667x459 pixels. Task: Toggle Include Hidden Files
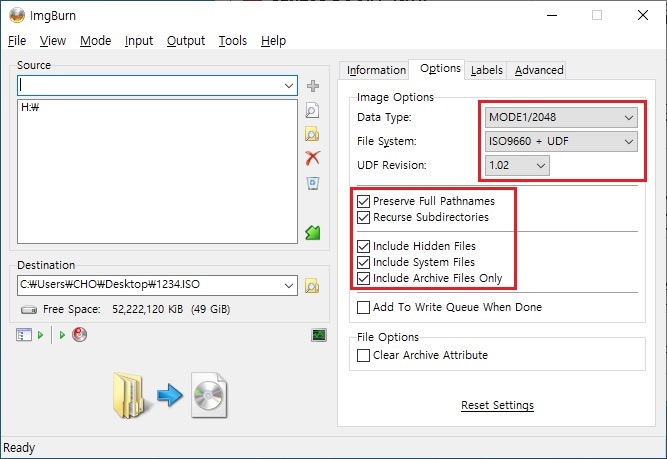click(x=363, y=246)
